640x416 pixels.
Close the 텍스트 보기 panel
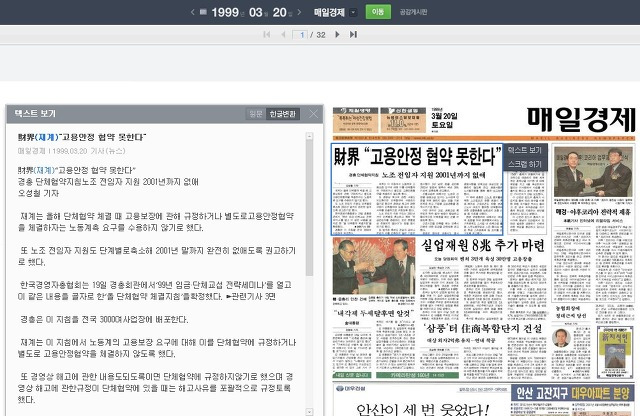pos(313,114)
